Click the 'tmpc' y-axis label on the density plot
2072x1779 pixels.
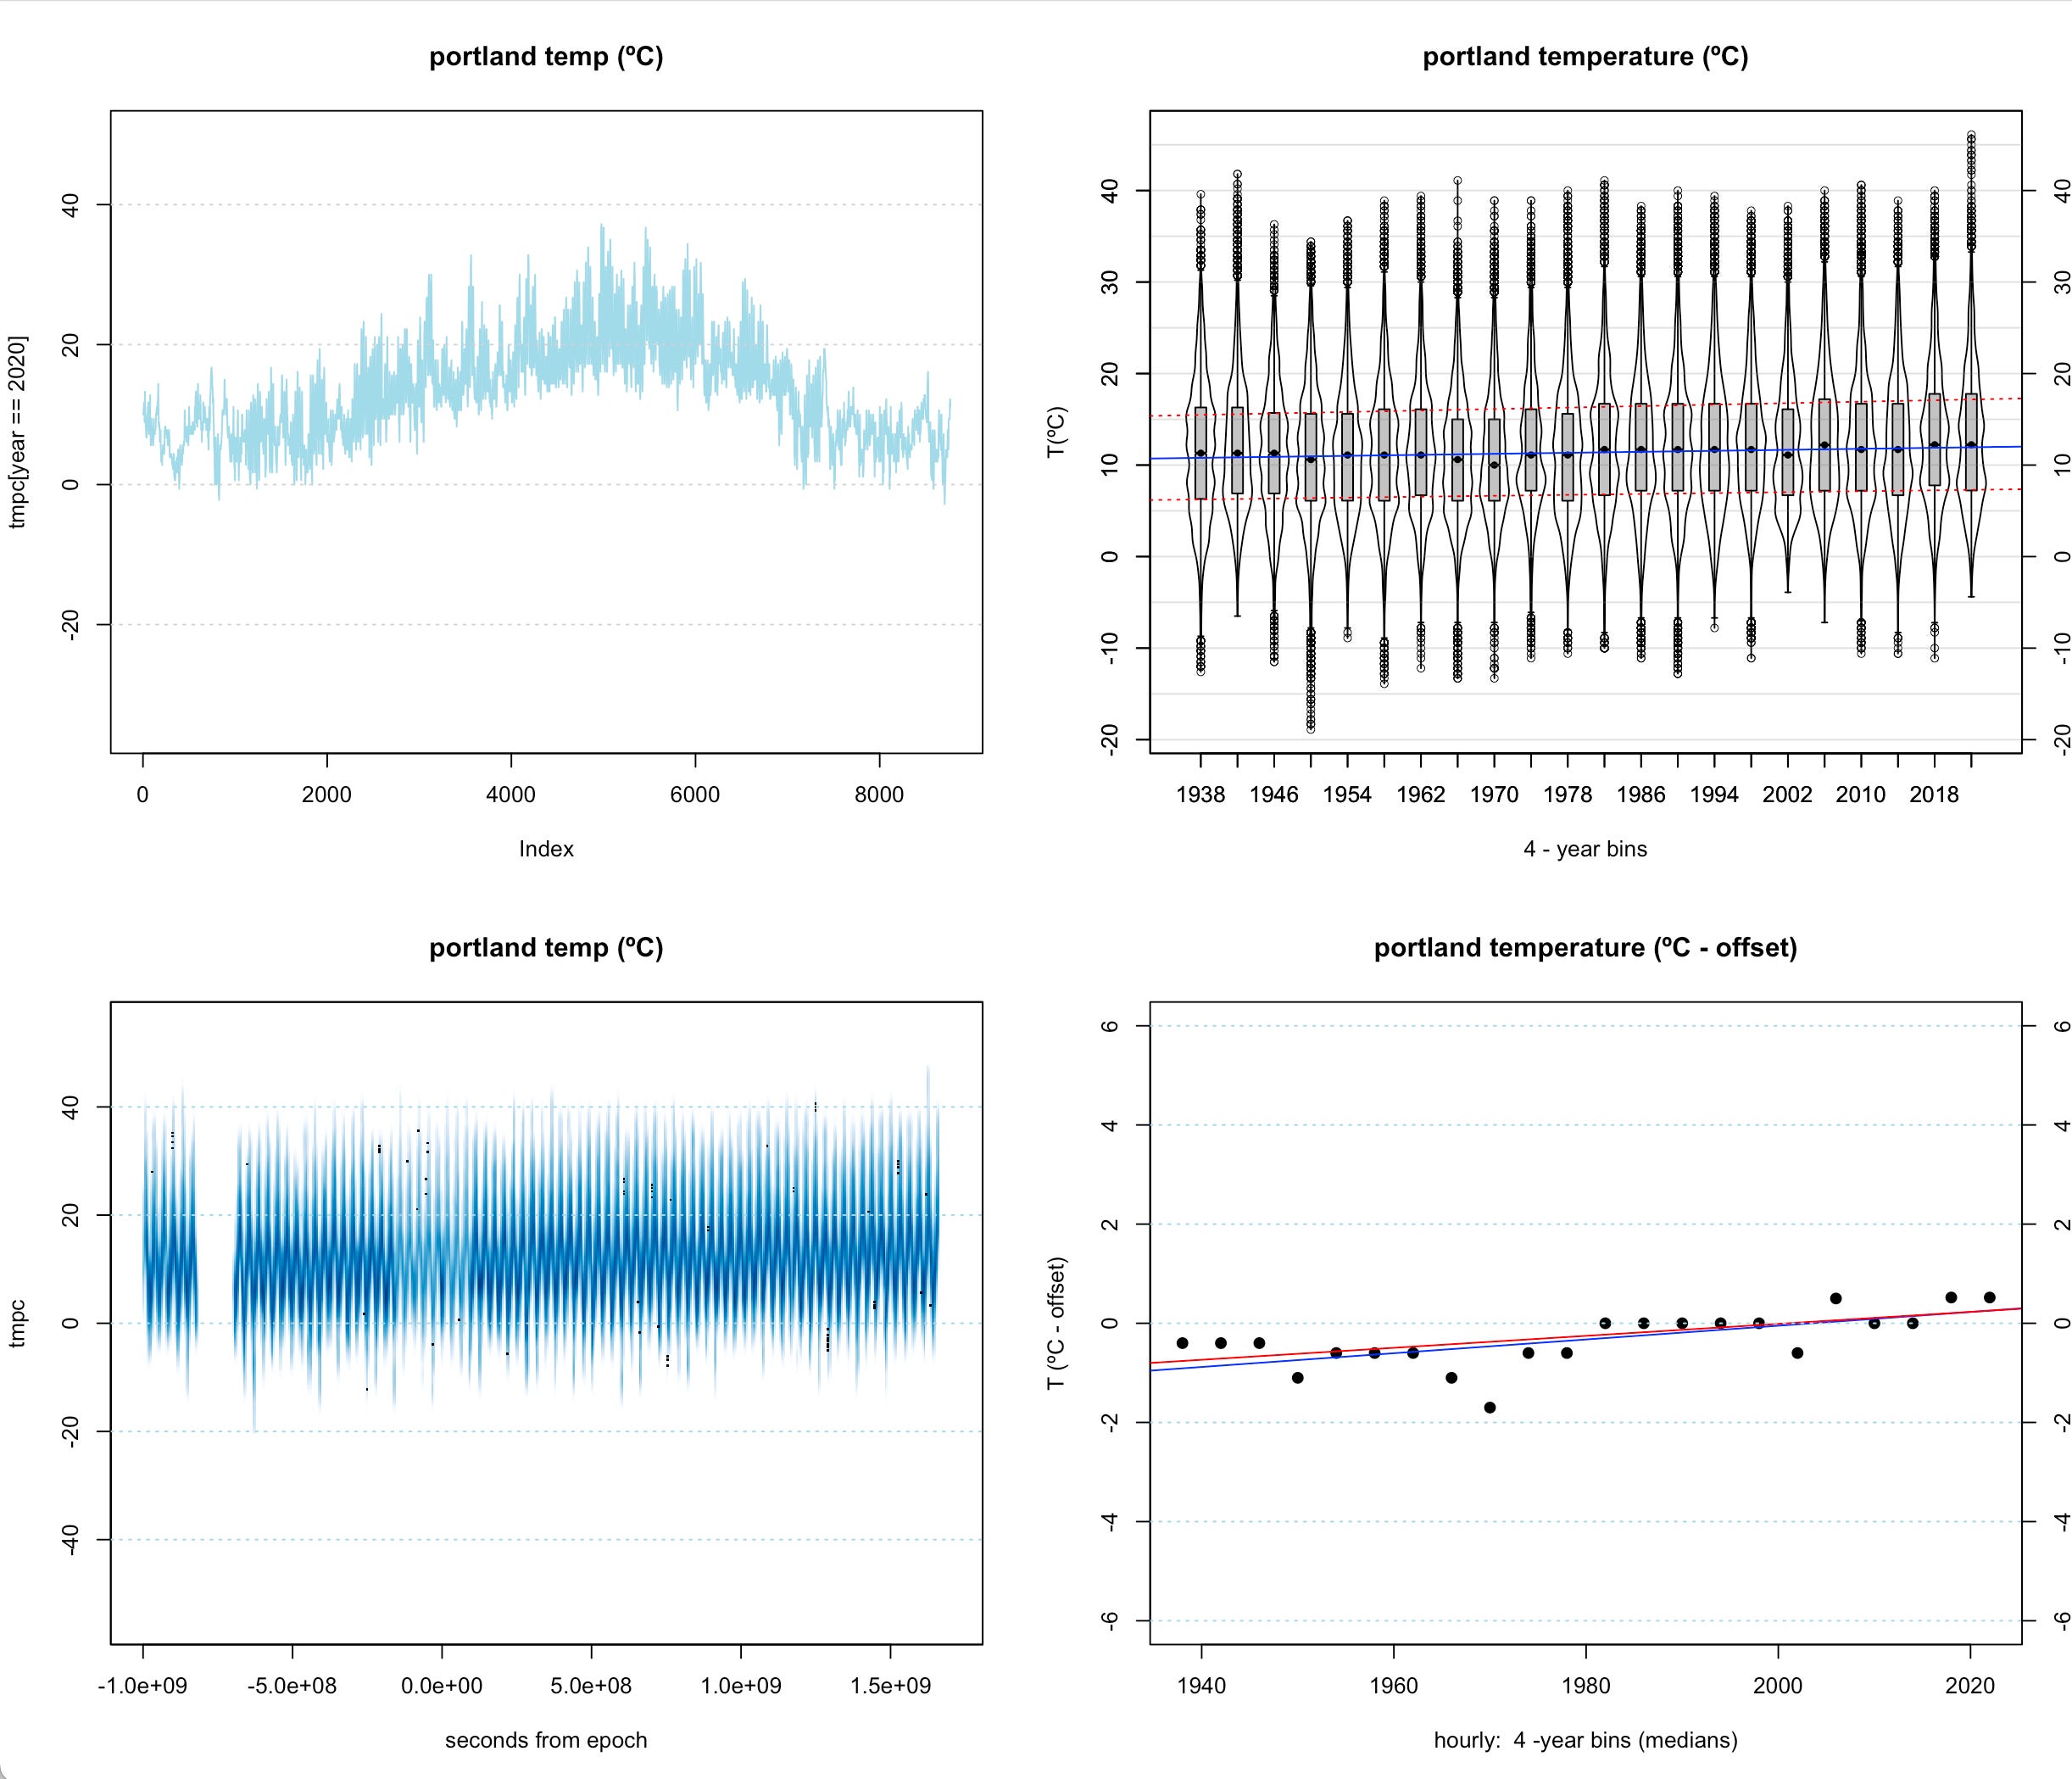(18, 1323)
